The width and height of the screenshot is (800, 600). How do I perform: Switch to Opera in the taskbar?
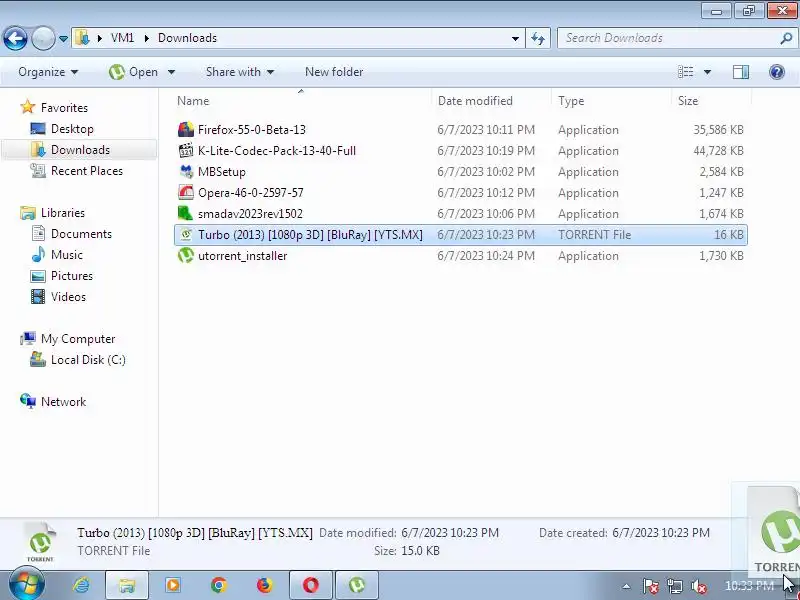click(311, 585)
